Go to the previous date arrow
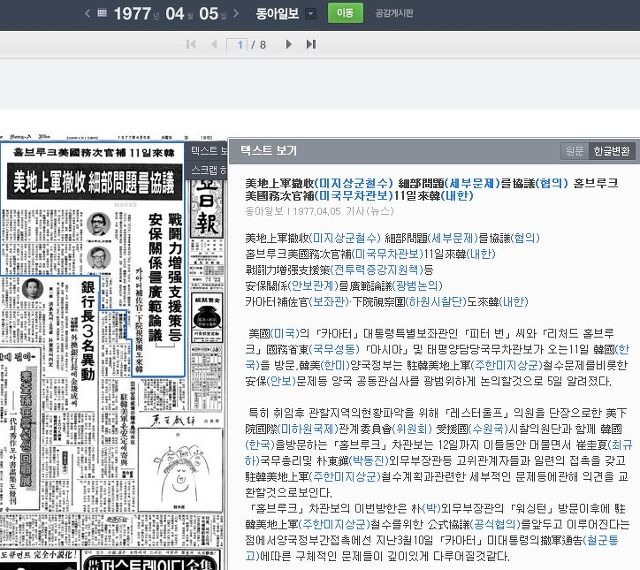Image resolution: width=640 pixels, height=570 pixels. coord(87,13)
